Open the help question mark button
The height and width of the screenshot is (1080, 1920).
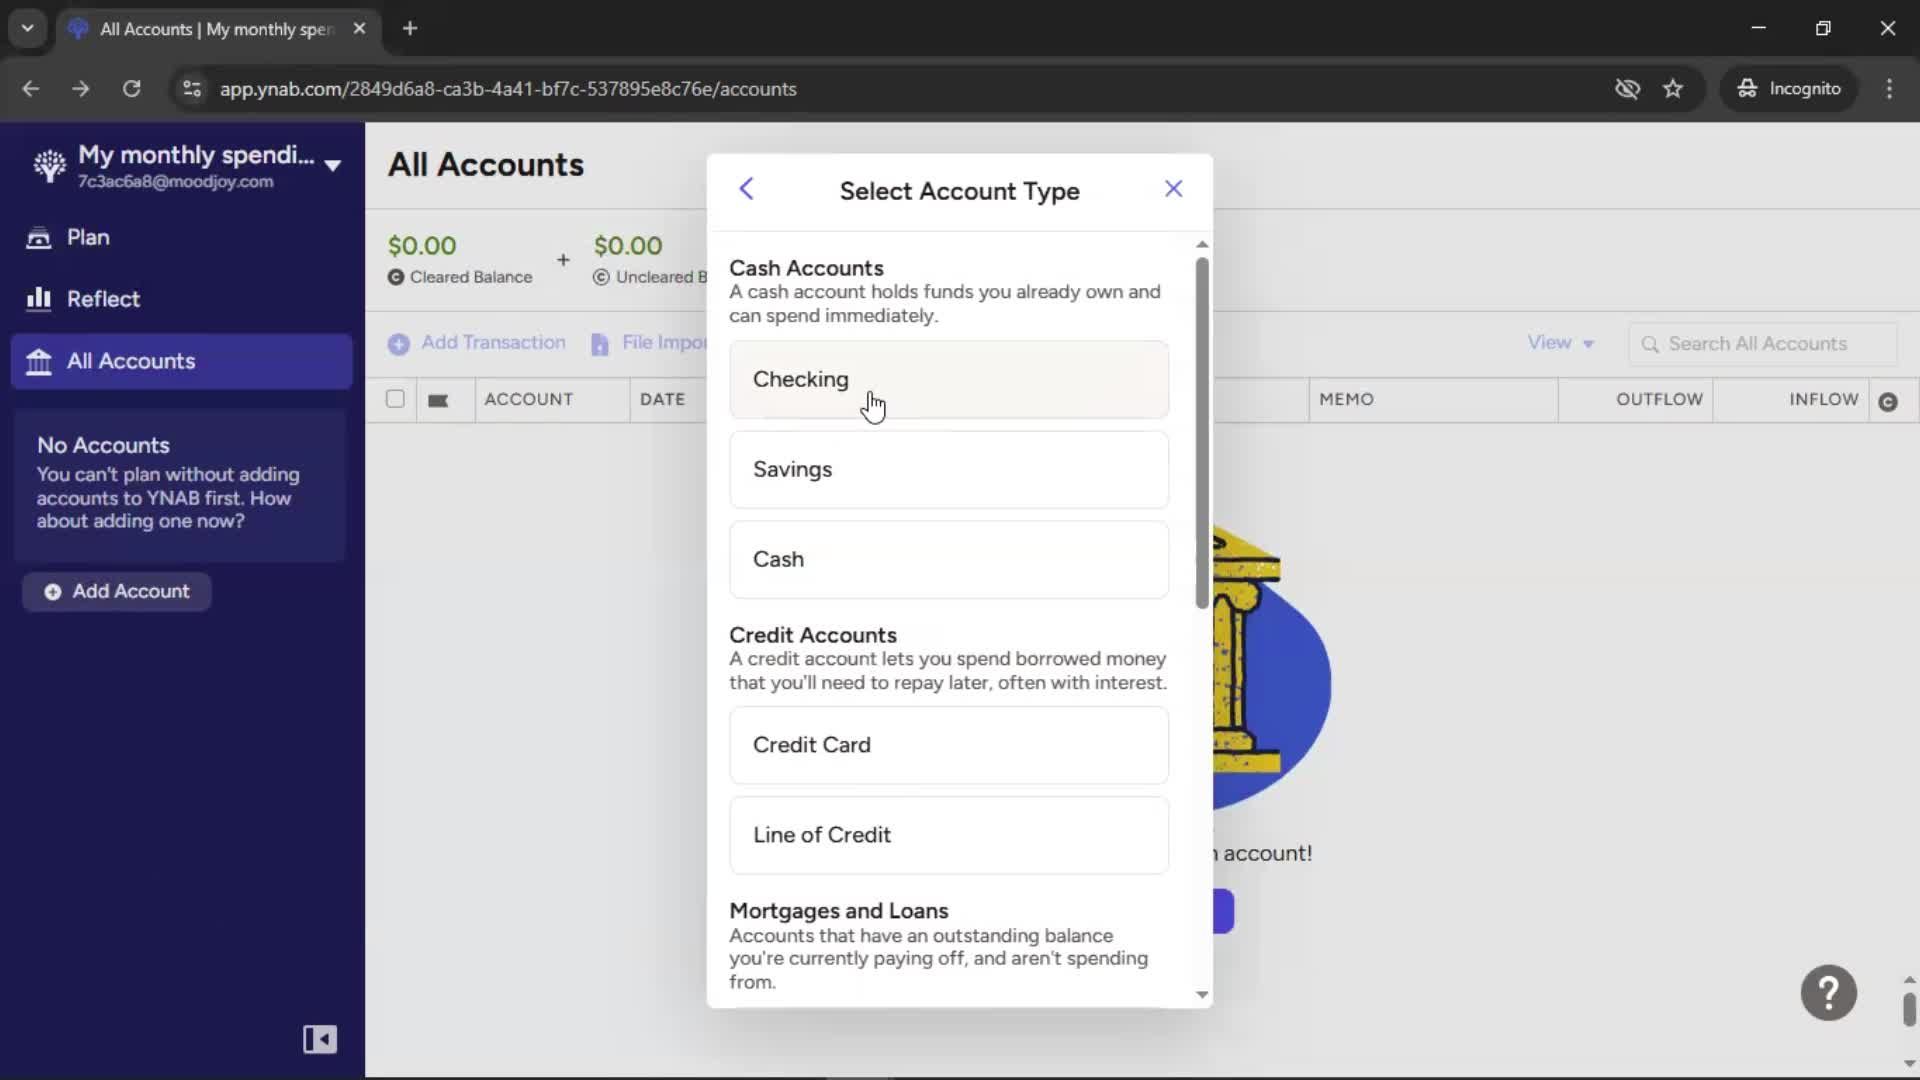[x=1829, y=992]
